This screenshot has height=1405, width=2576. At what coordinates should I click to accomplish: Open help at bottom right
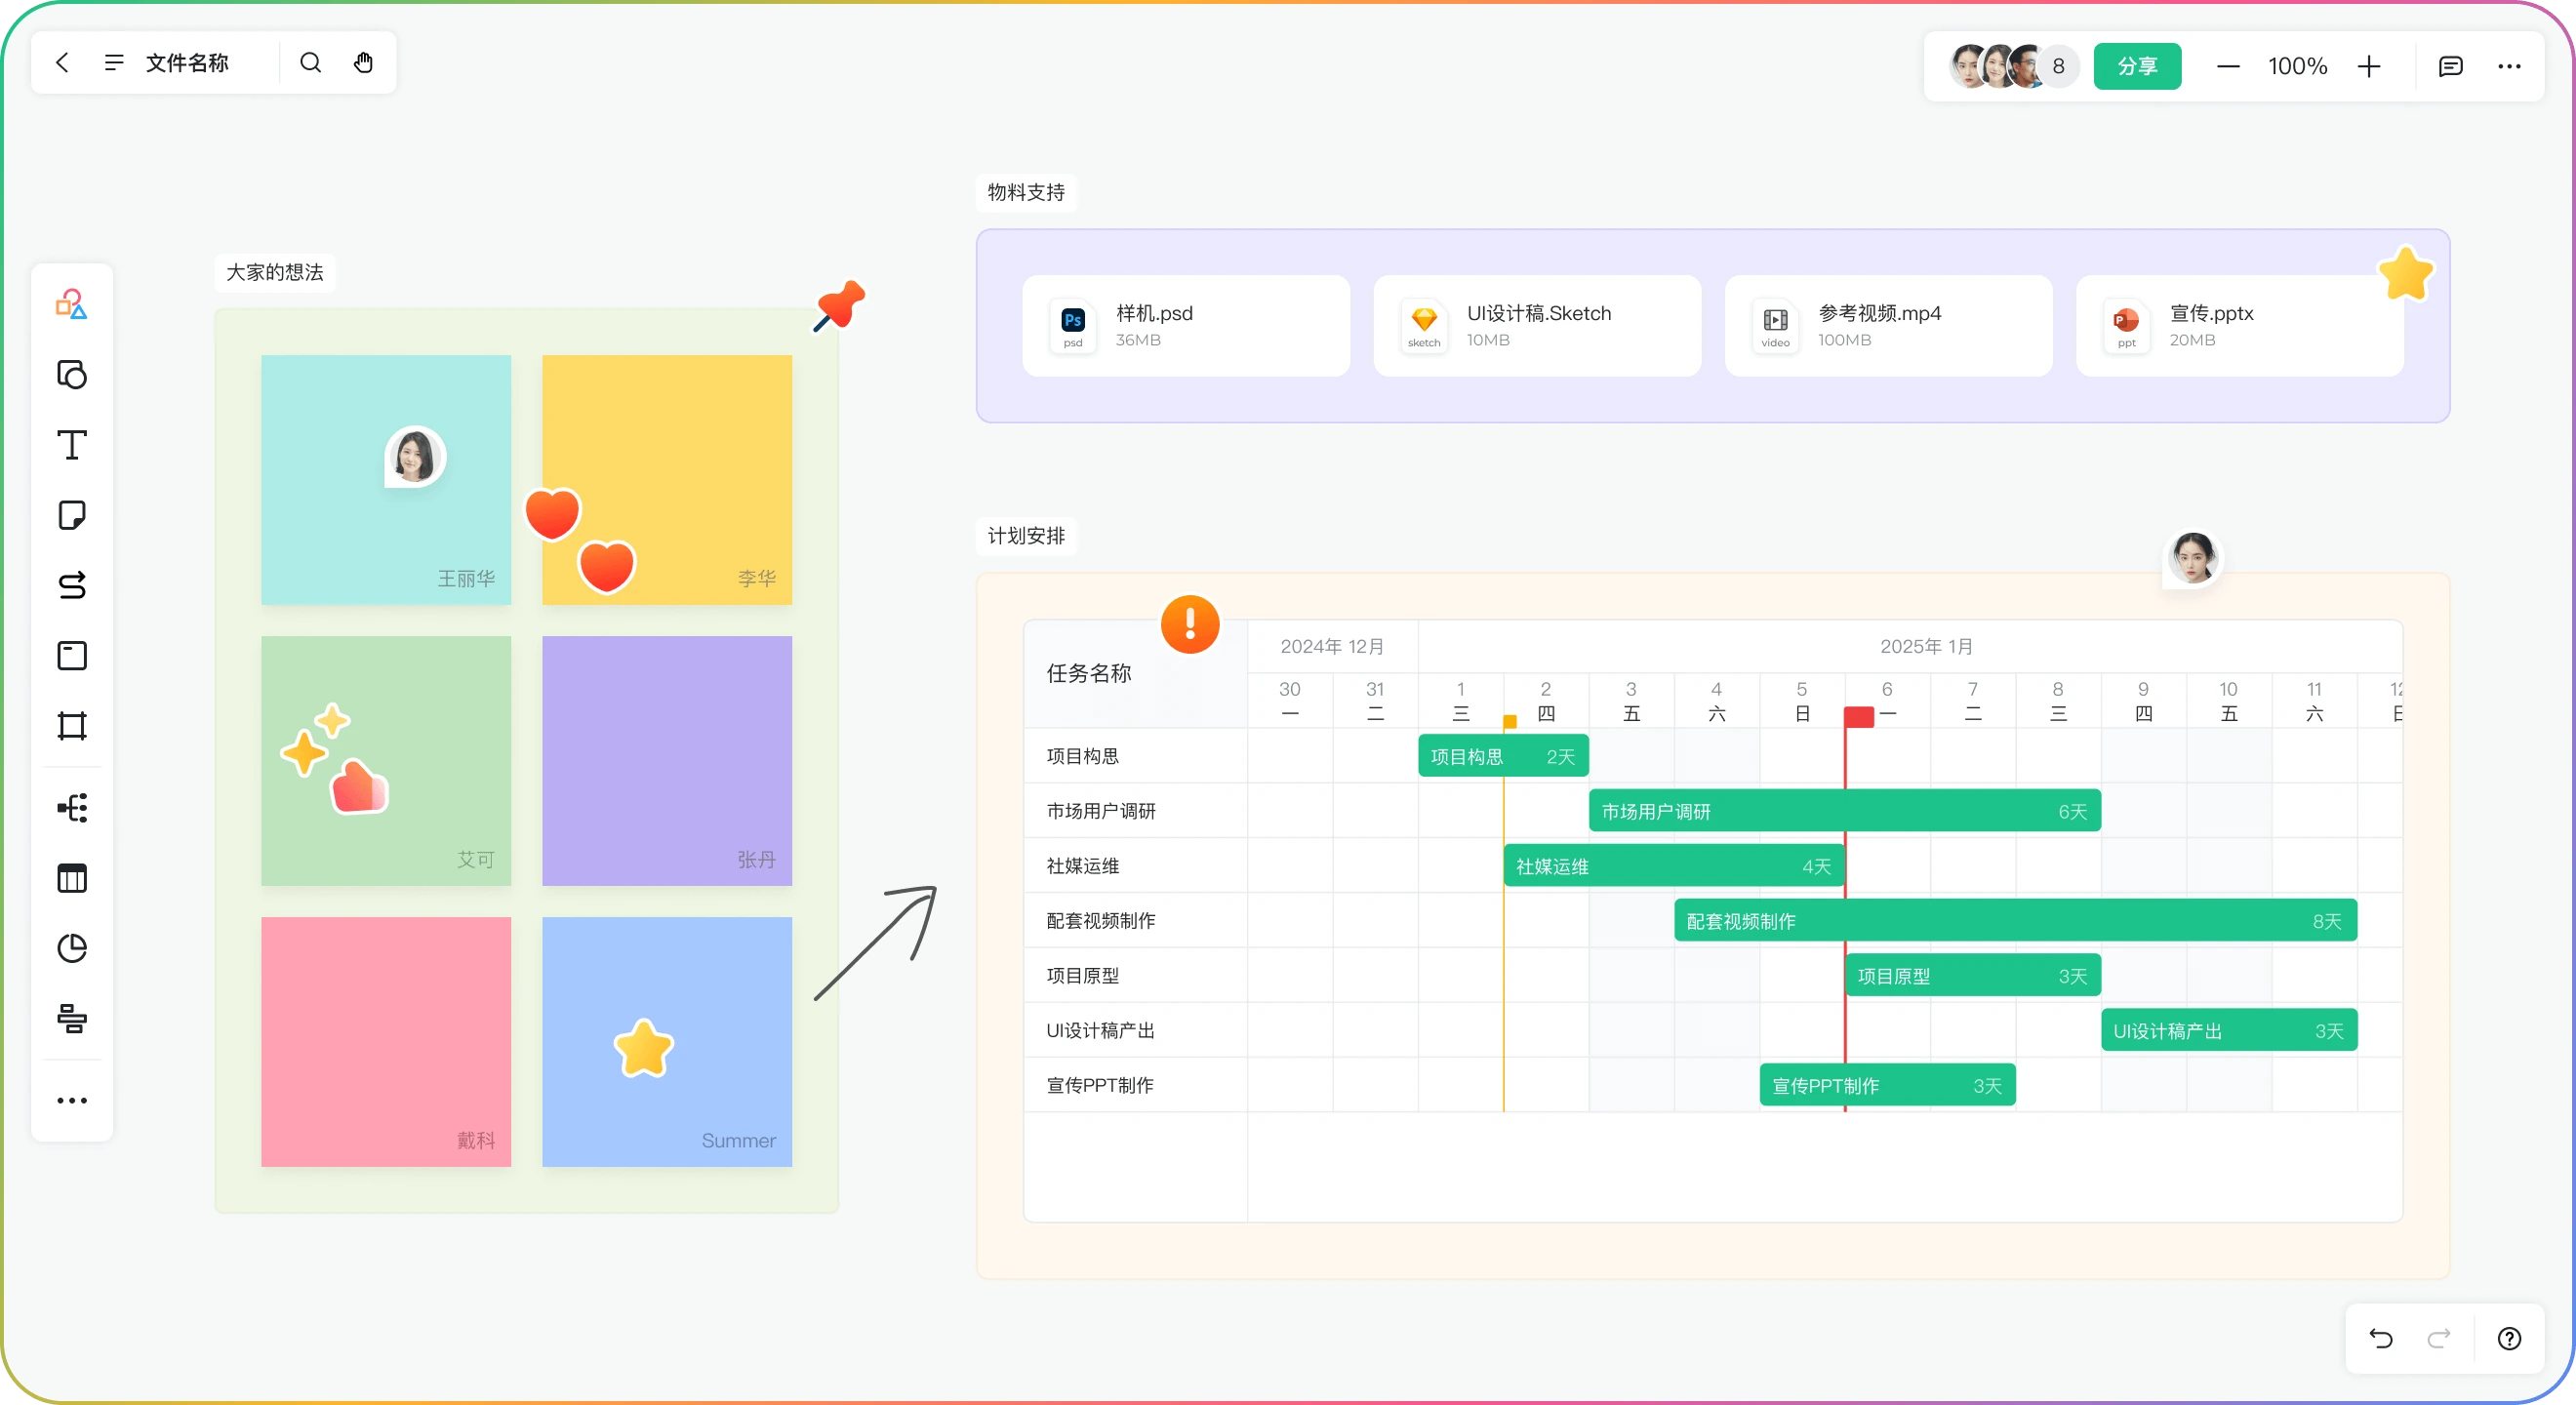[2508, 1338]
